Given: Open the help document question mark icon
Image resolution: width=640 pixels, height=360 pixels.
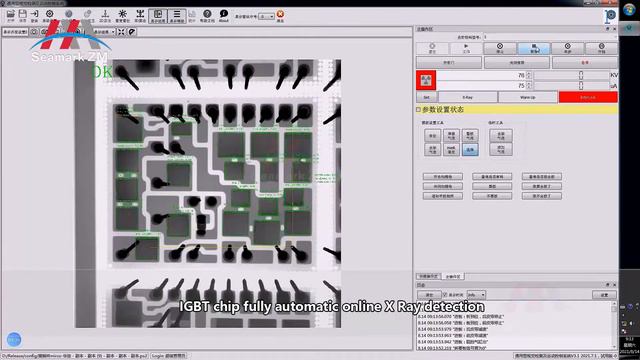Looking at the screenshot, I should tap(207, 16).
